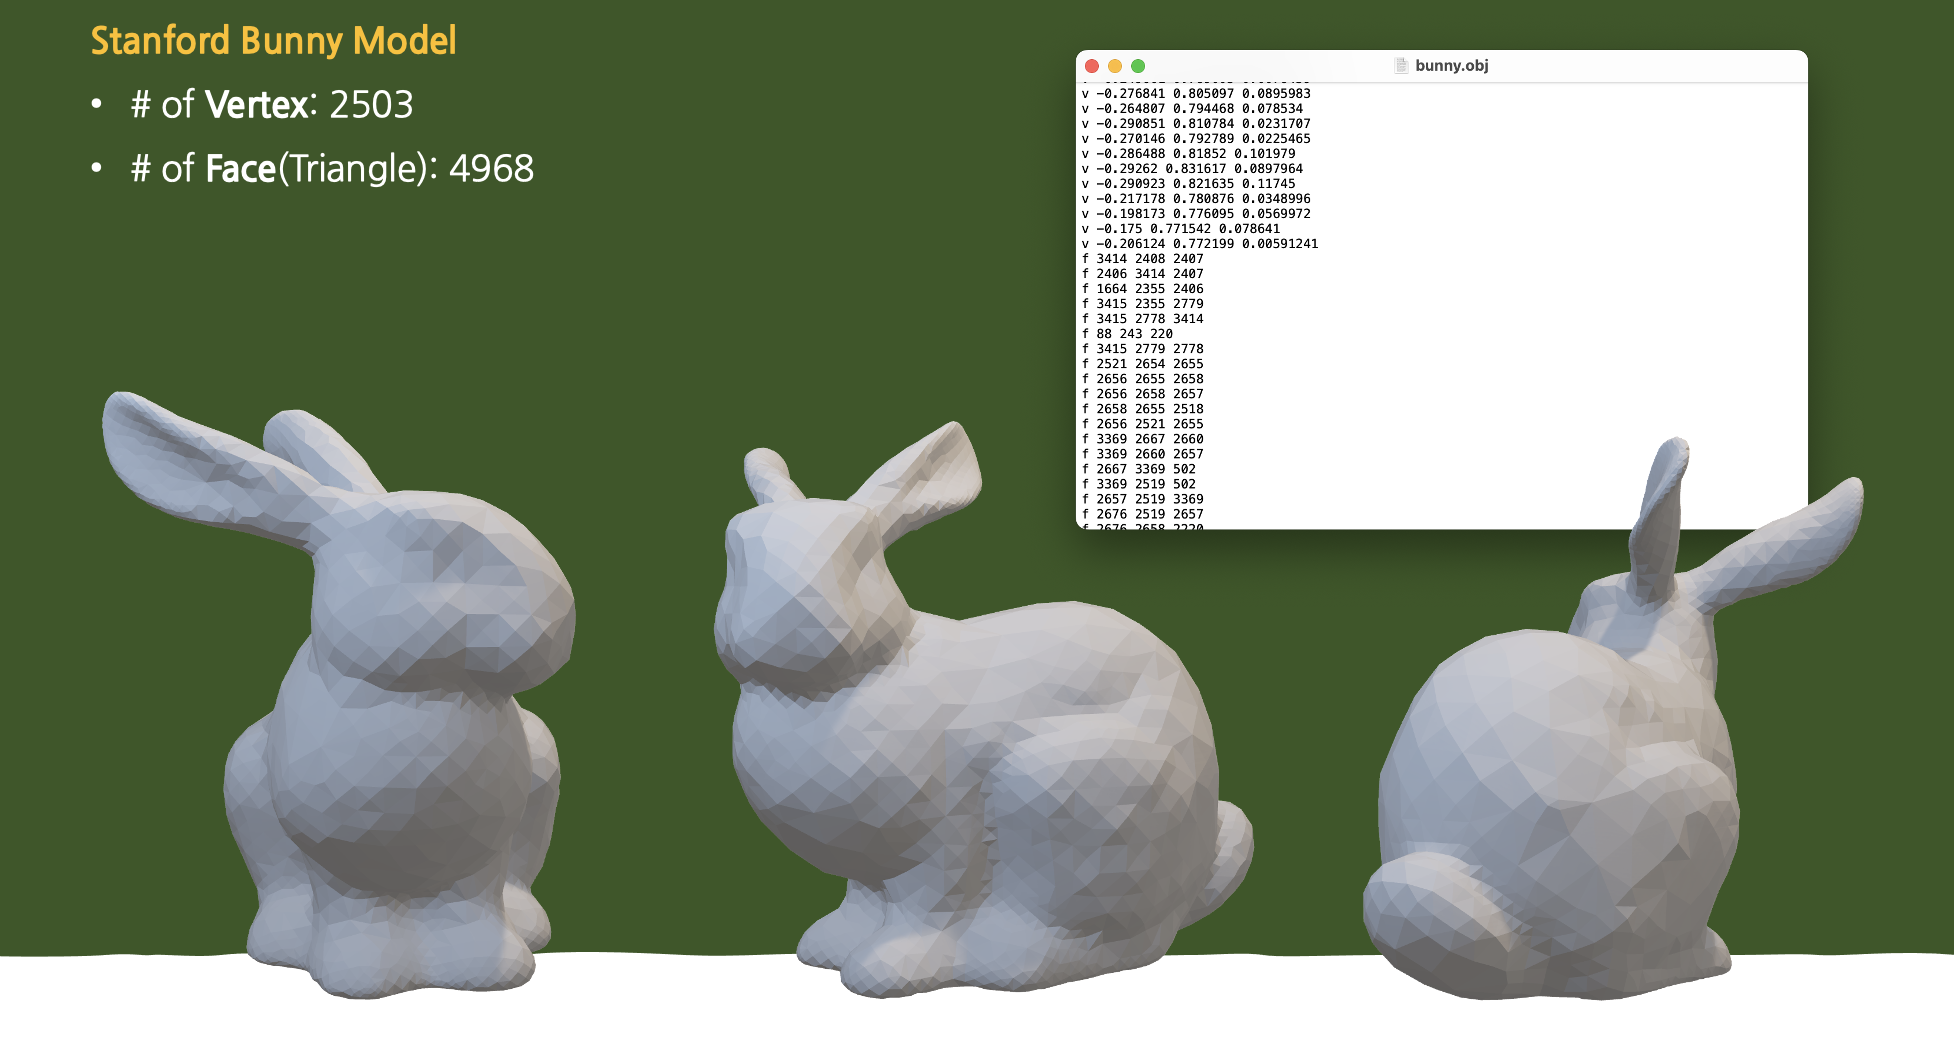Click face line 'f 2667 3369 502'
Viewport: 1954px width, 1044px height.
point(1139,469)
